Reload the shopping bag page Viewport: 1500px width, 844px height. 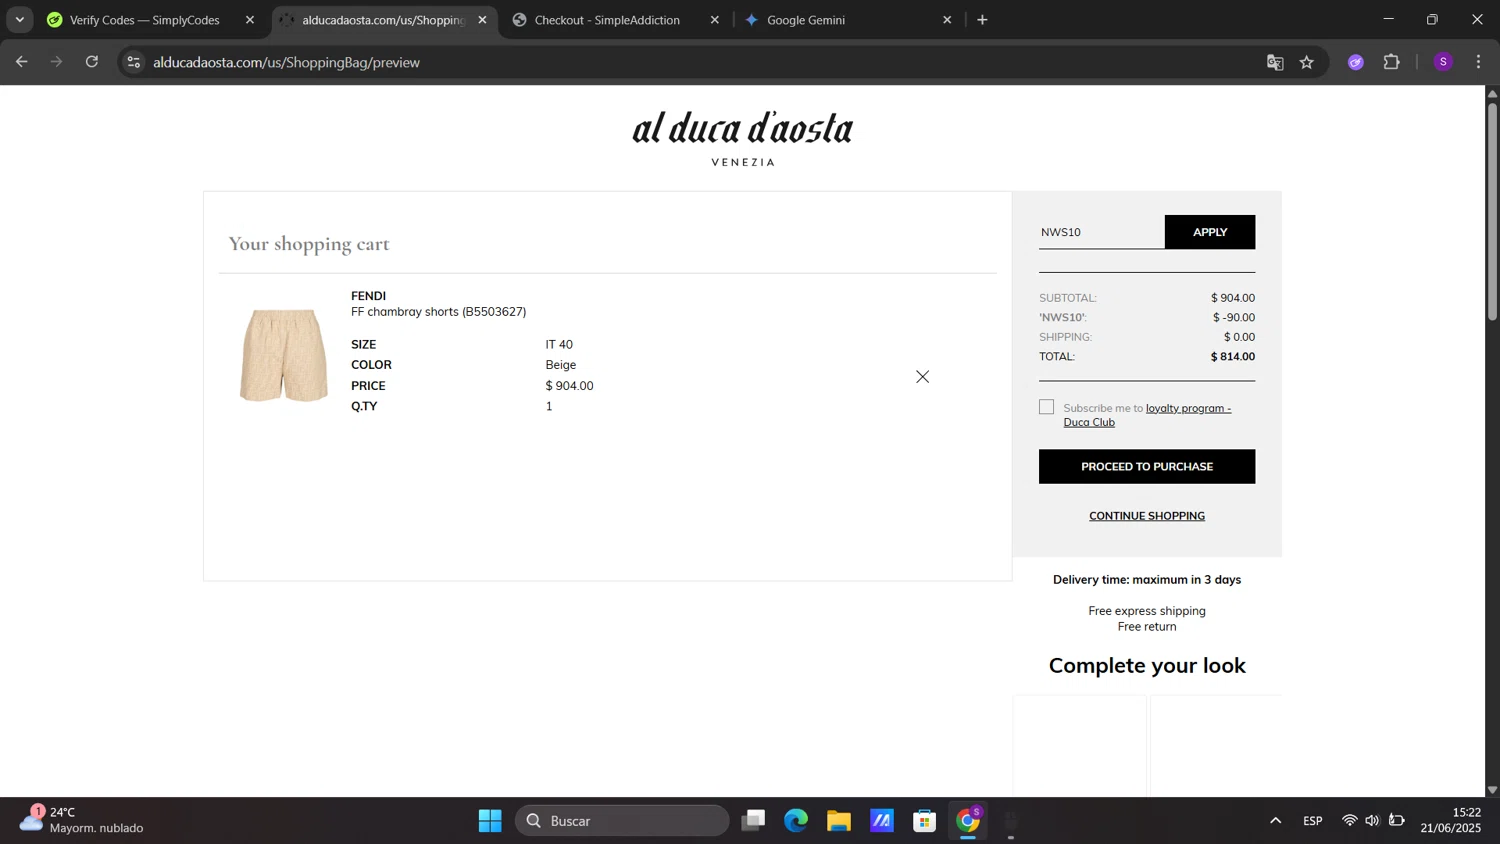point(92,62)
